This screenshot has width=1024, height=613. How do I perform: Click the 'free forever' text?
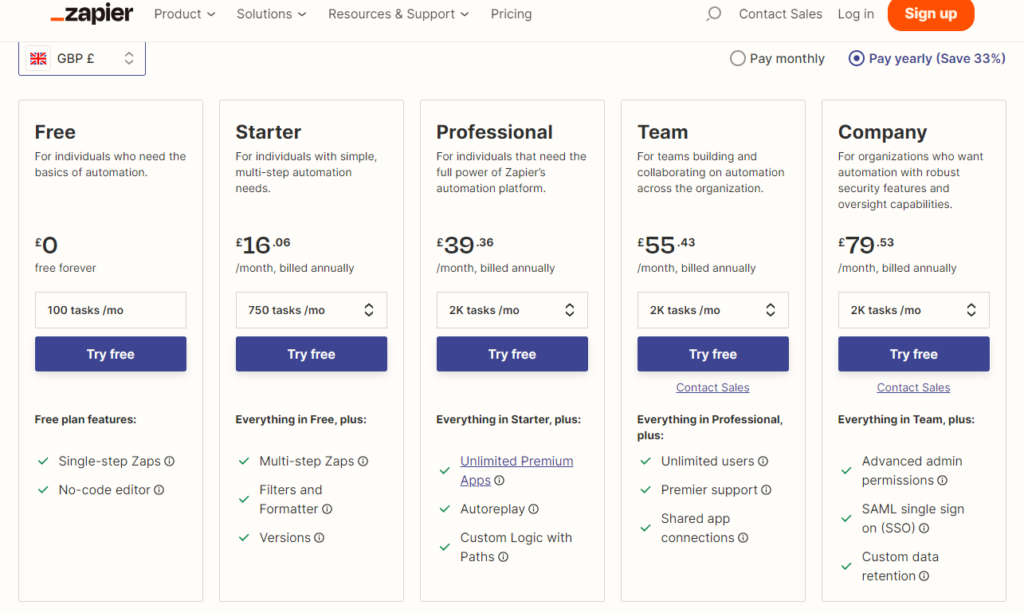pos(65,268)
